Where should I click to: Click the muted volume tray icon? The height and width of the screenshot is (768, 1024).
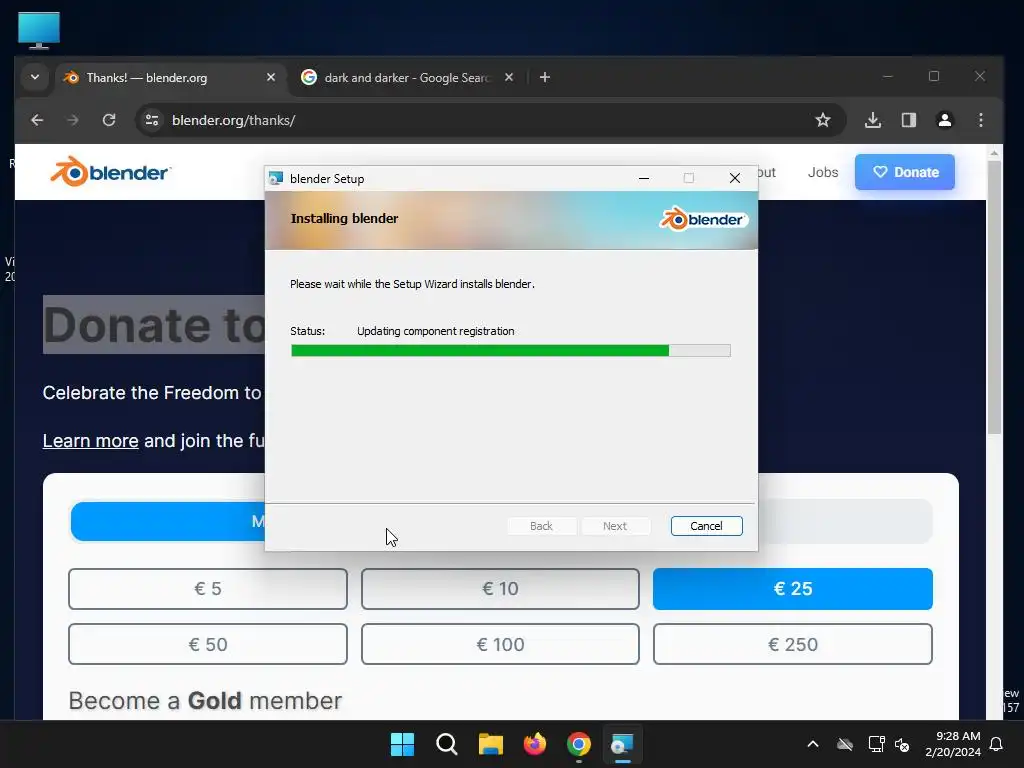tap(903, 744)
